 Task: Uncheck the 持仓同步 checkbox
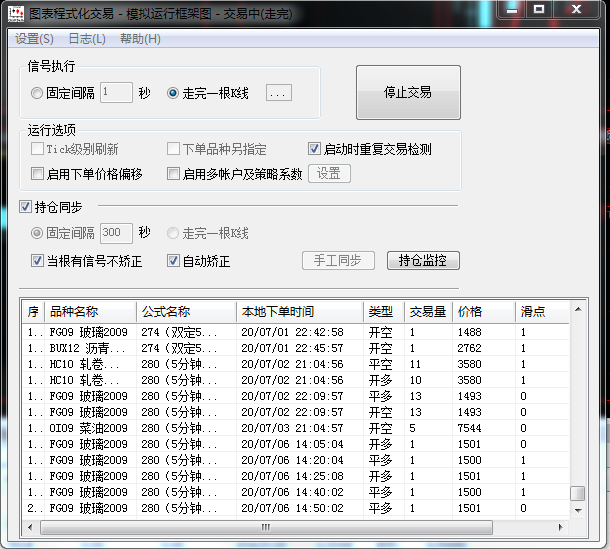click(x=26, y=208)
